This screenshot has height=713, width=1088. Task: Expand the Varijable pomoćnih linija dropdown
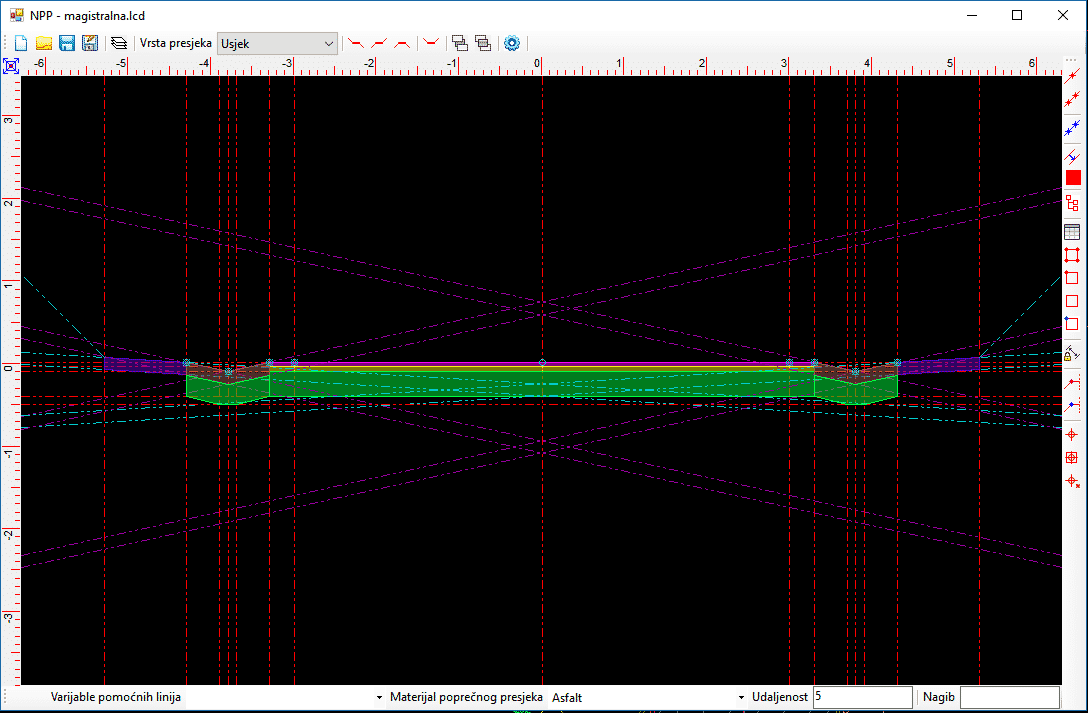tap(379, 697)
